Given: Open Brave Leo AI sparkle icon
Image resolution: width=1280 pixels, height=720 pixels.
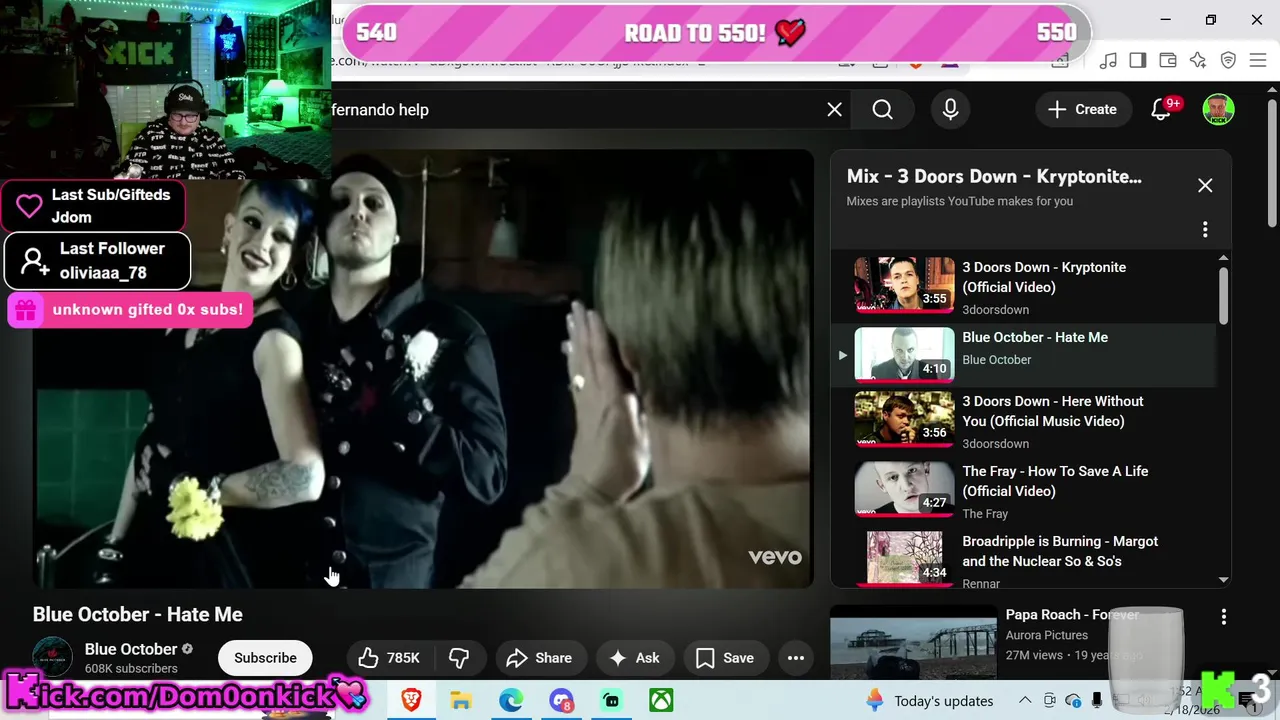Looking at the screenshot, I should [1198, 61].
